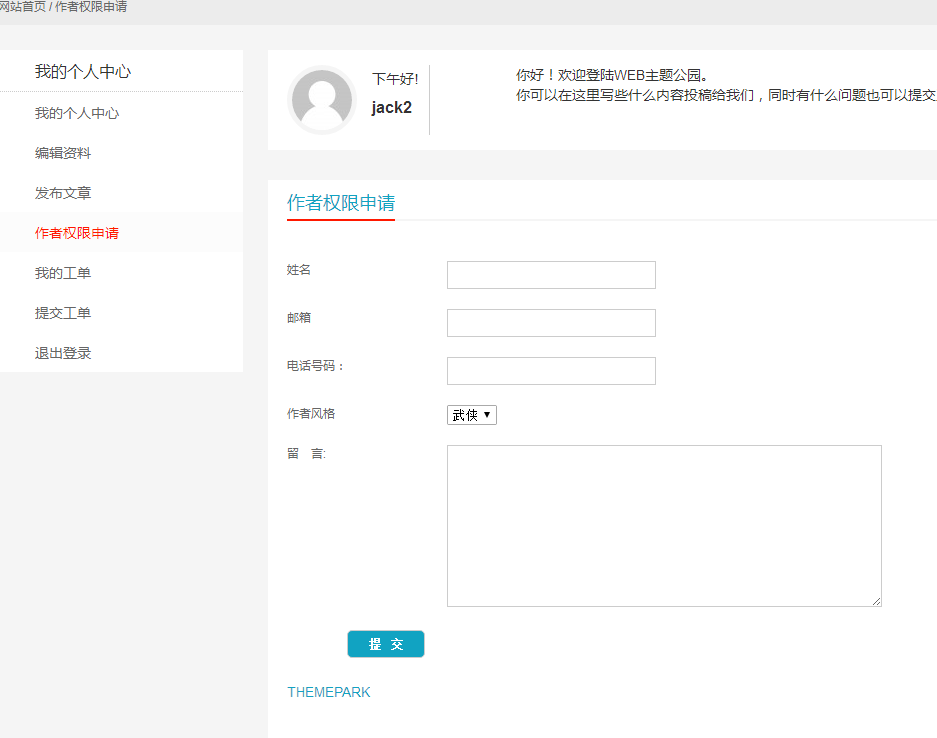Click the 邮箱 email input field

(x=551, y=322)
